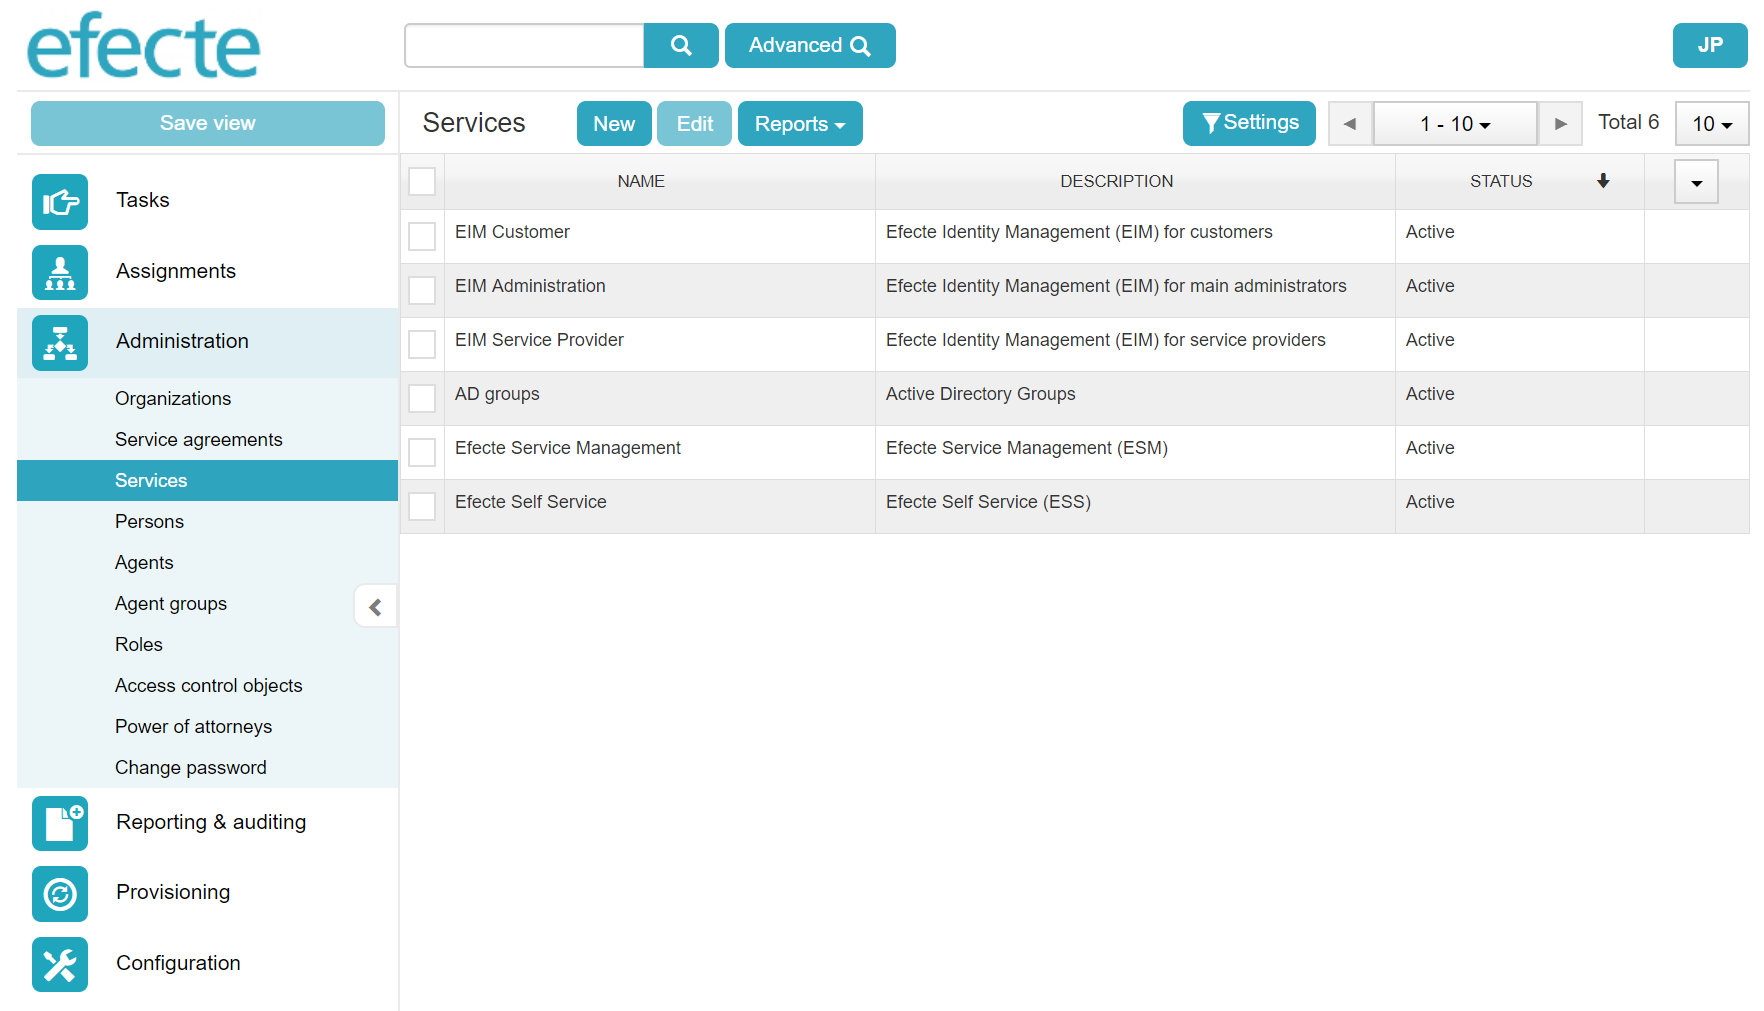
Task: Open Provisioning section
Action: (173, 892)
